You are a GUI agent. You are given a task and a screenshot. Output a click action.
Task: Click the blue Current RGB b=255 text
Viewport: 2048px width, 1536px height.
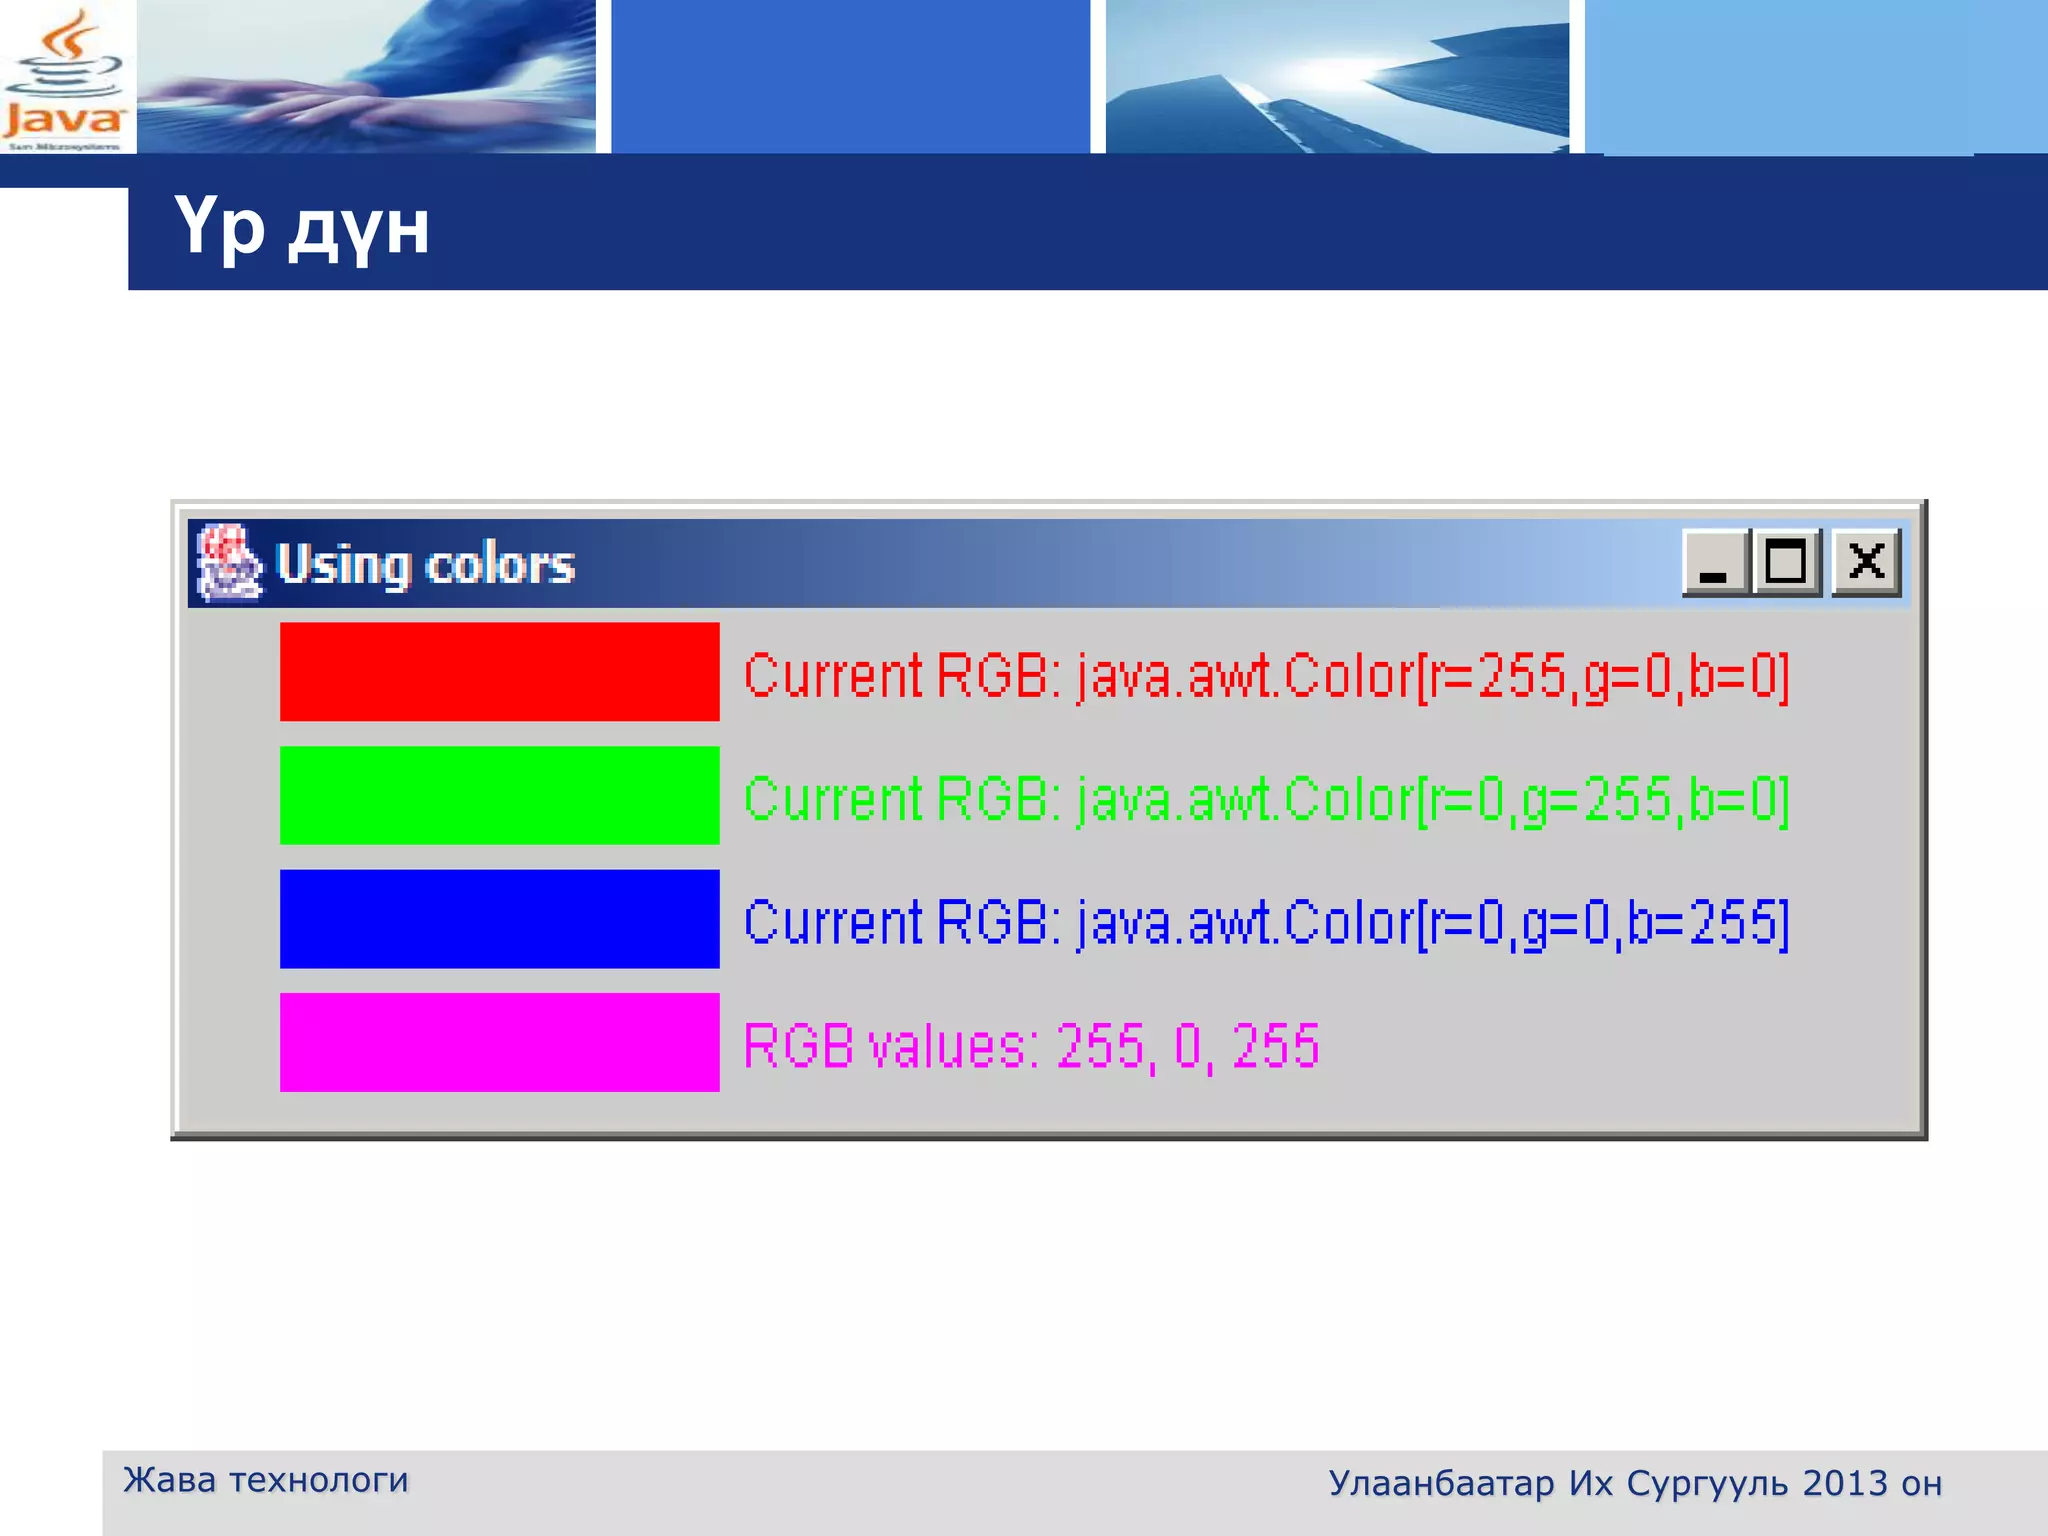[1266, 923]
